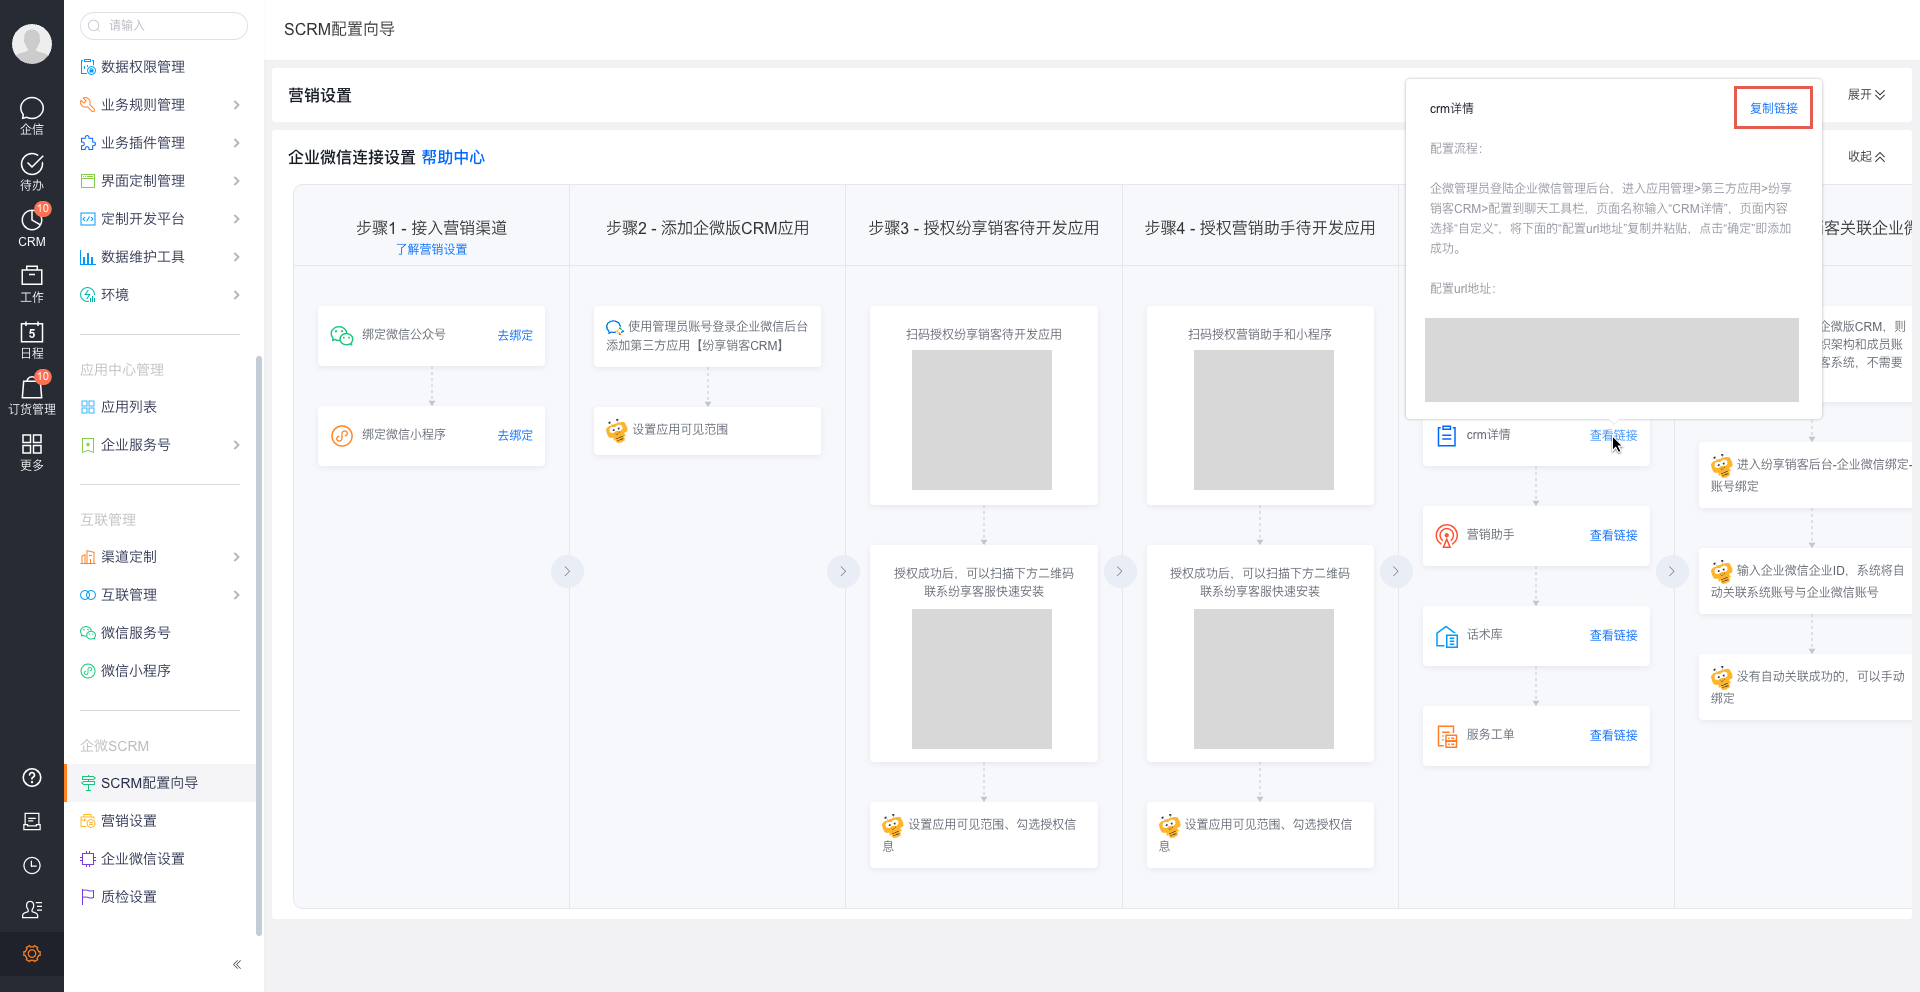Focus the sidebar search input
1920x992 pixels.
164,25
